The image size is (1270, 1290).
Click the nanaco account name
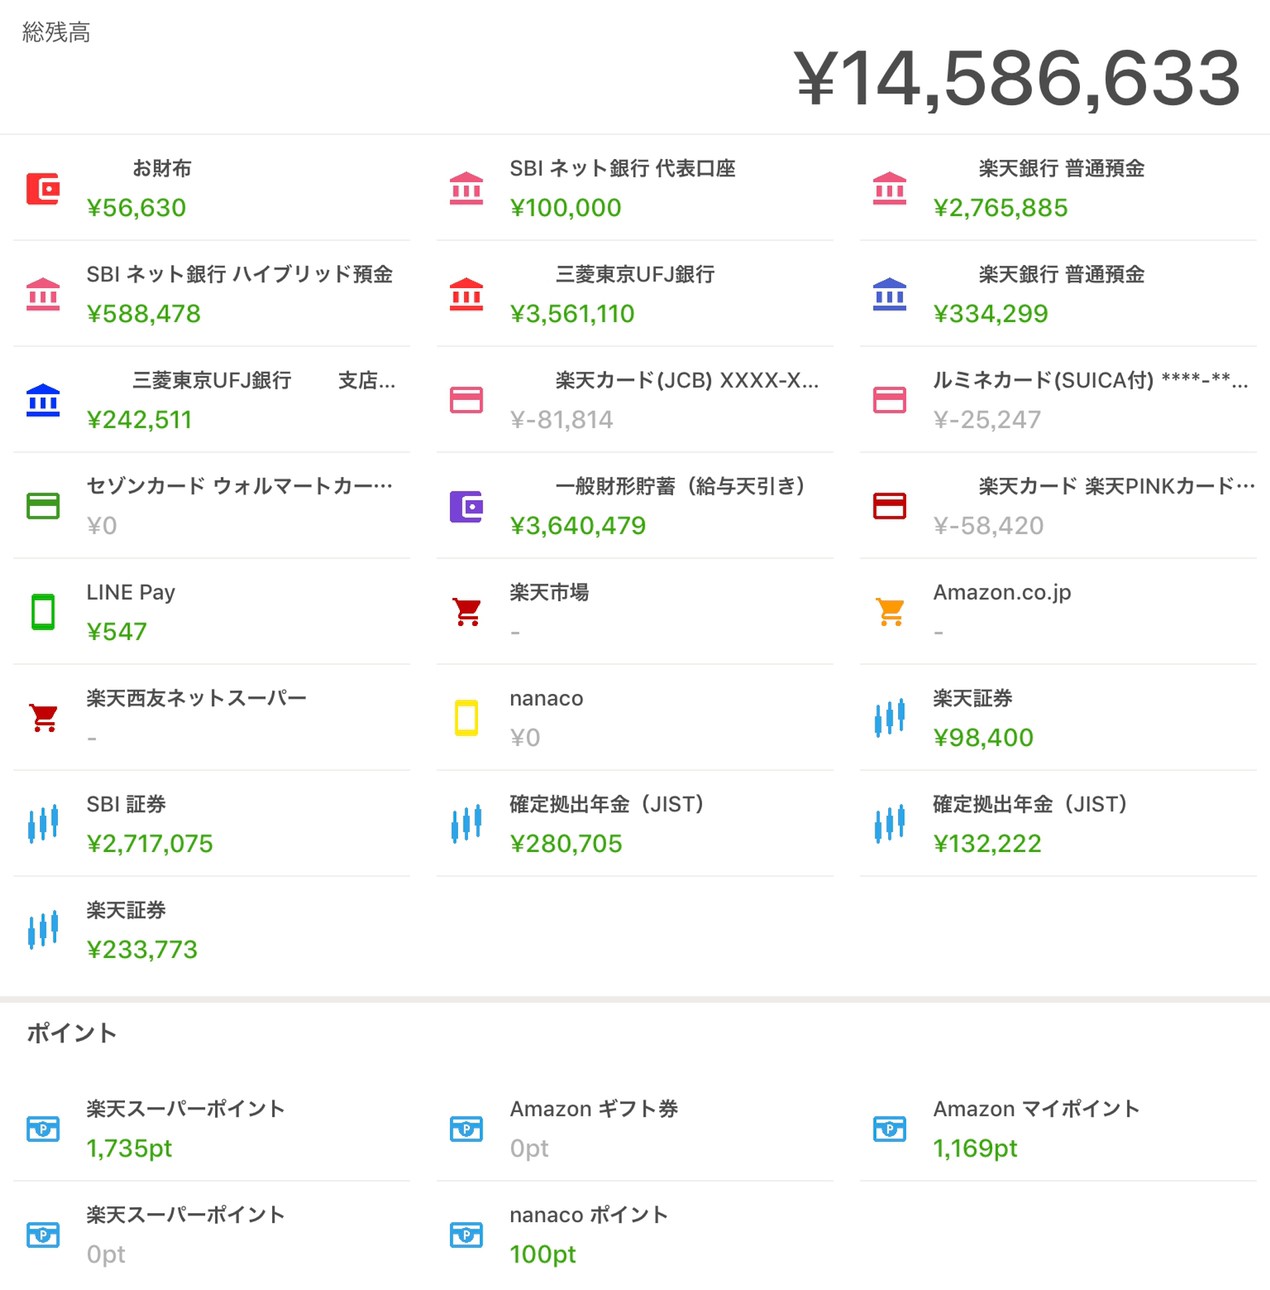point(546,698)
